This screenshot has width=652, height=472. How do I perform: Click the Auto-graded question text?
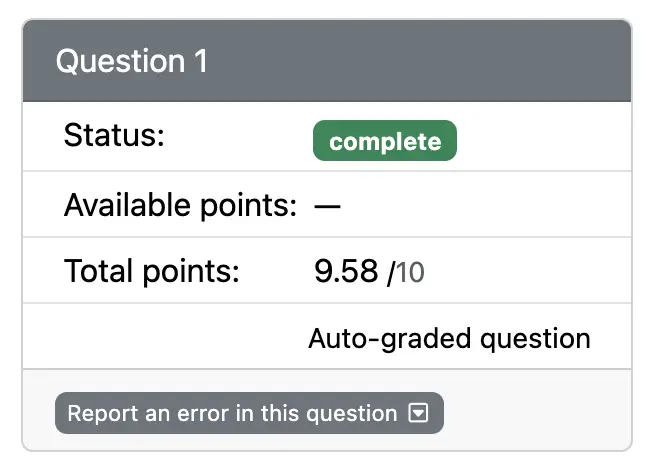coord(449,338)
